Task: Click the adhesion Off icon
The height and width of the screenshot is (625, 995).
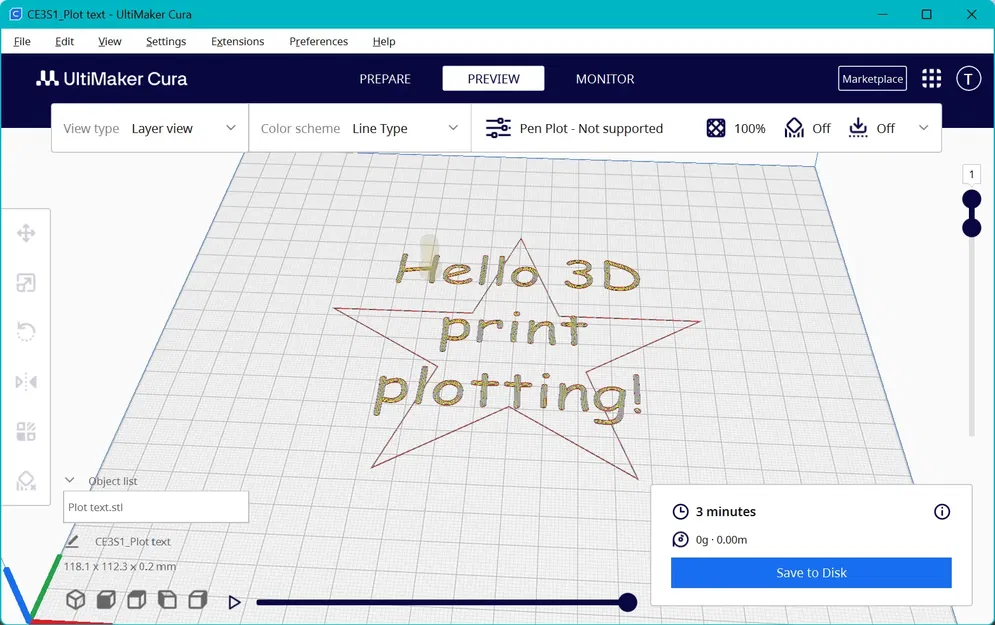Action: tap(858, 128)
